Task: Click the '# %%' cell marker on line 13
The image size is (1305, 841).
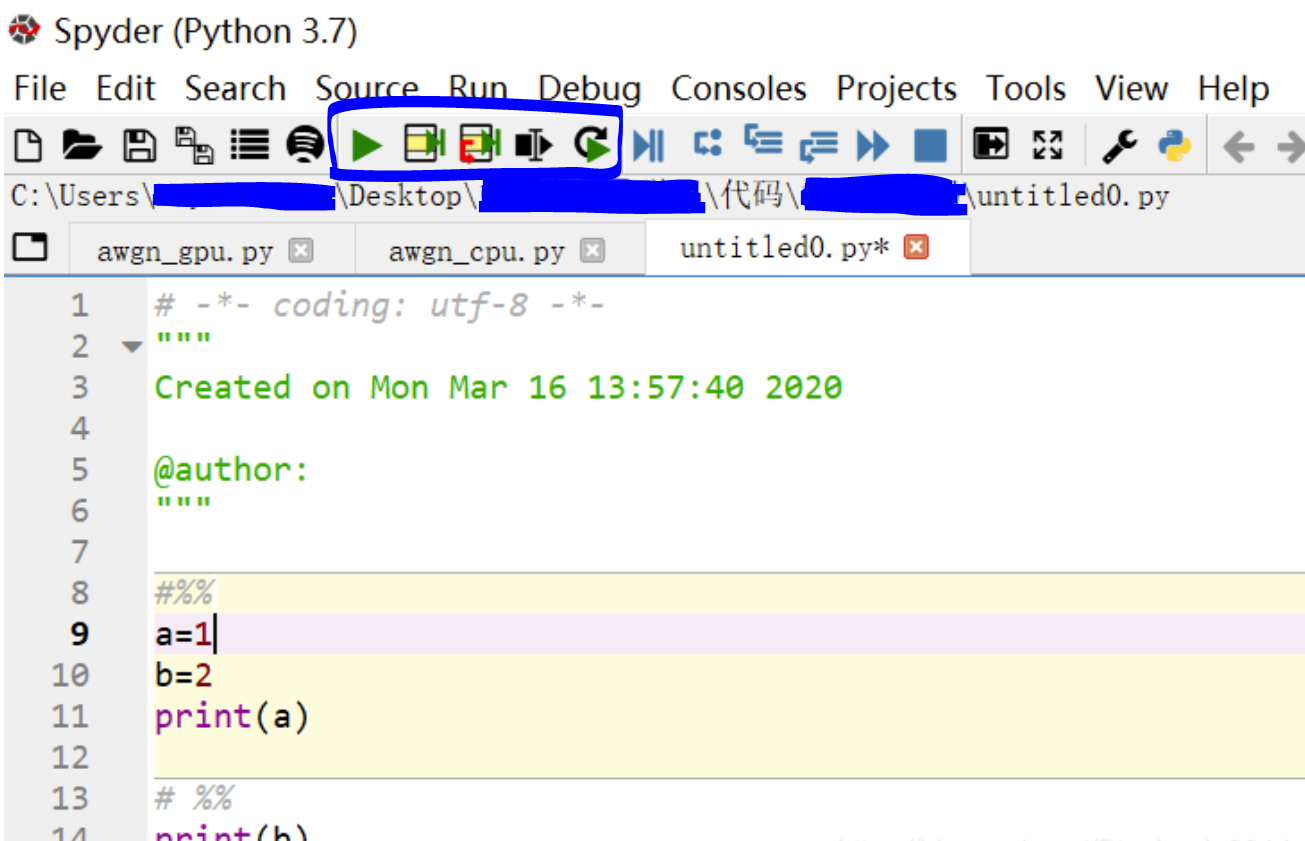Action: pyautogui.click(x=194, y=799)
